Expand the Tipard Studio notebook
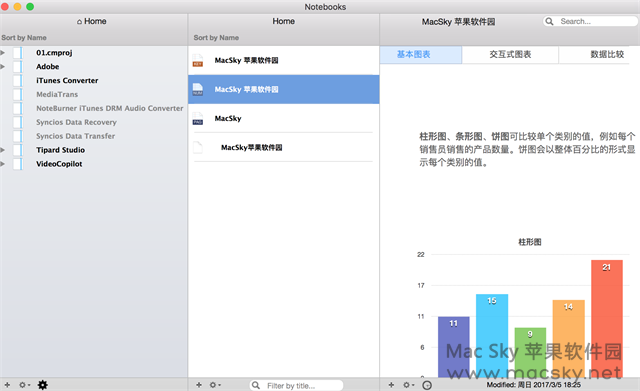The height and width of the screenshot is (391, 640). [3, 150]
